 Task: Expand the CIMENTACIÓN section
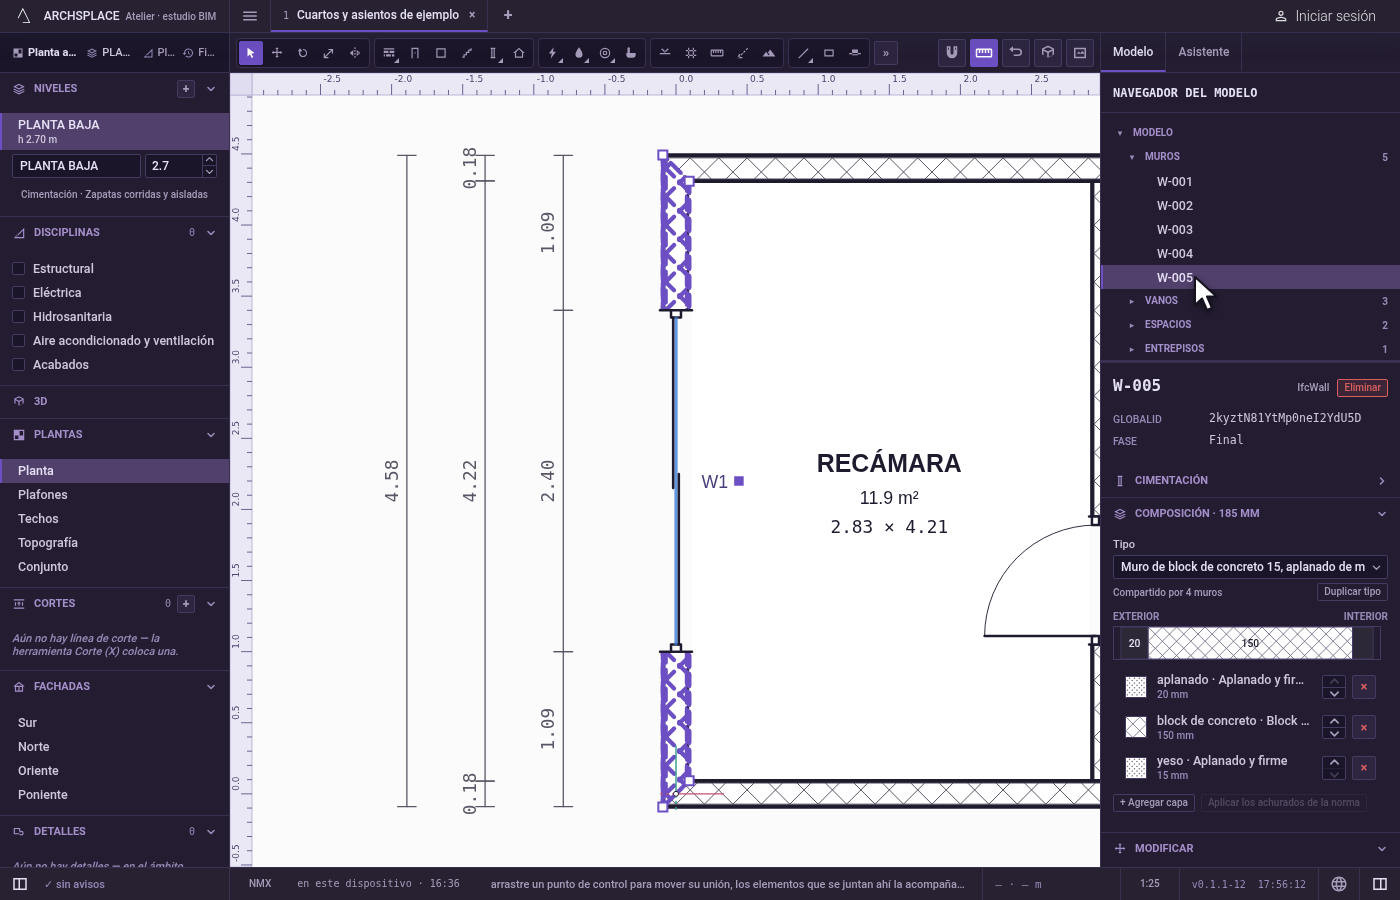tap(1250, 481)
